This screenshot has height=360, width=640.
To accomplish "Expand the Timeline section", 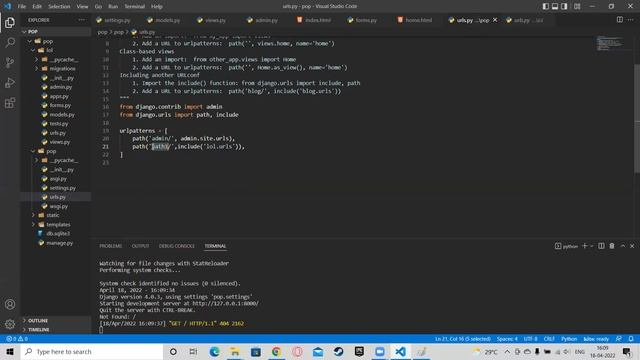I will [56, 329].
